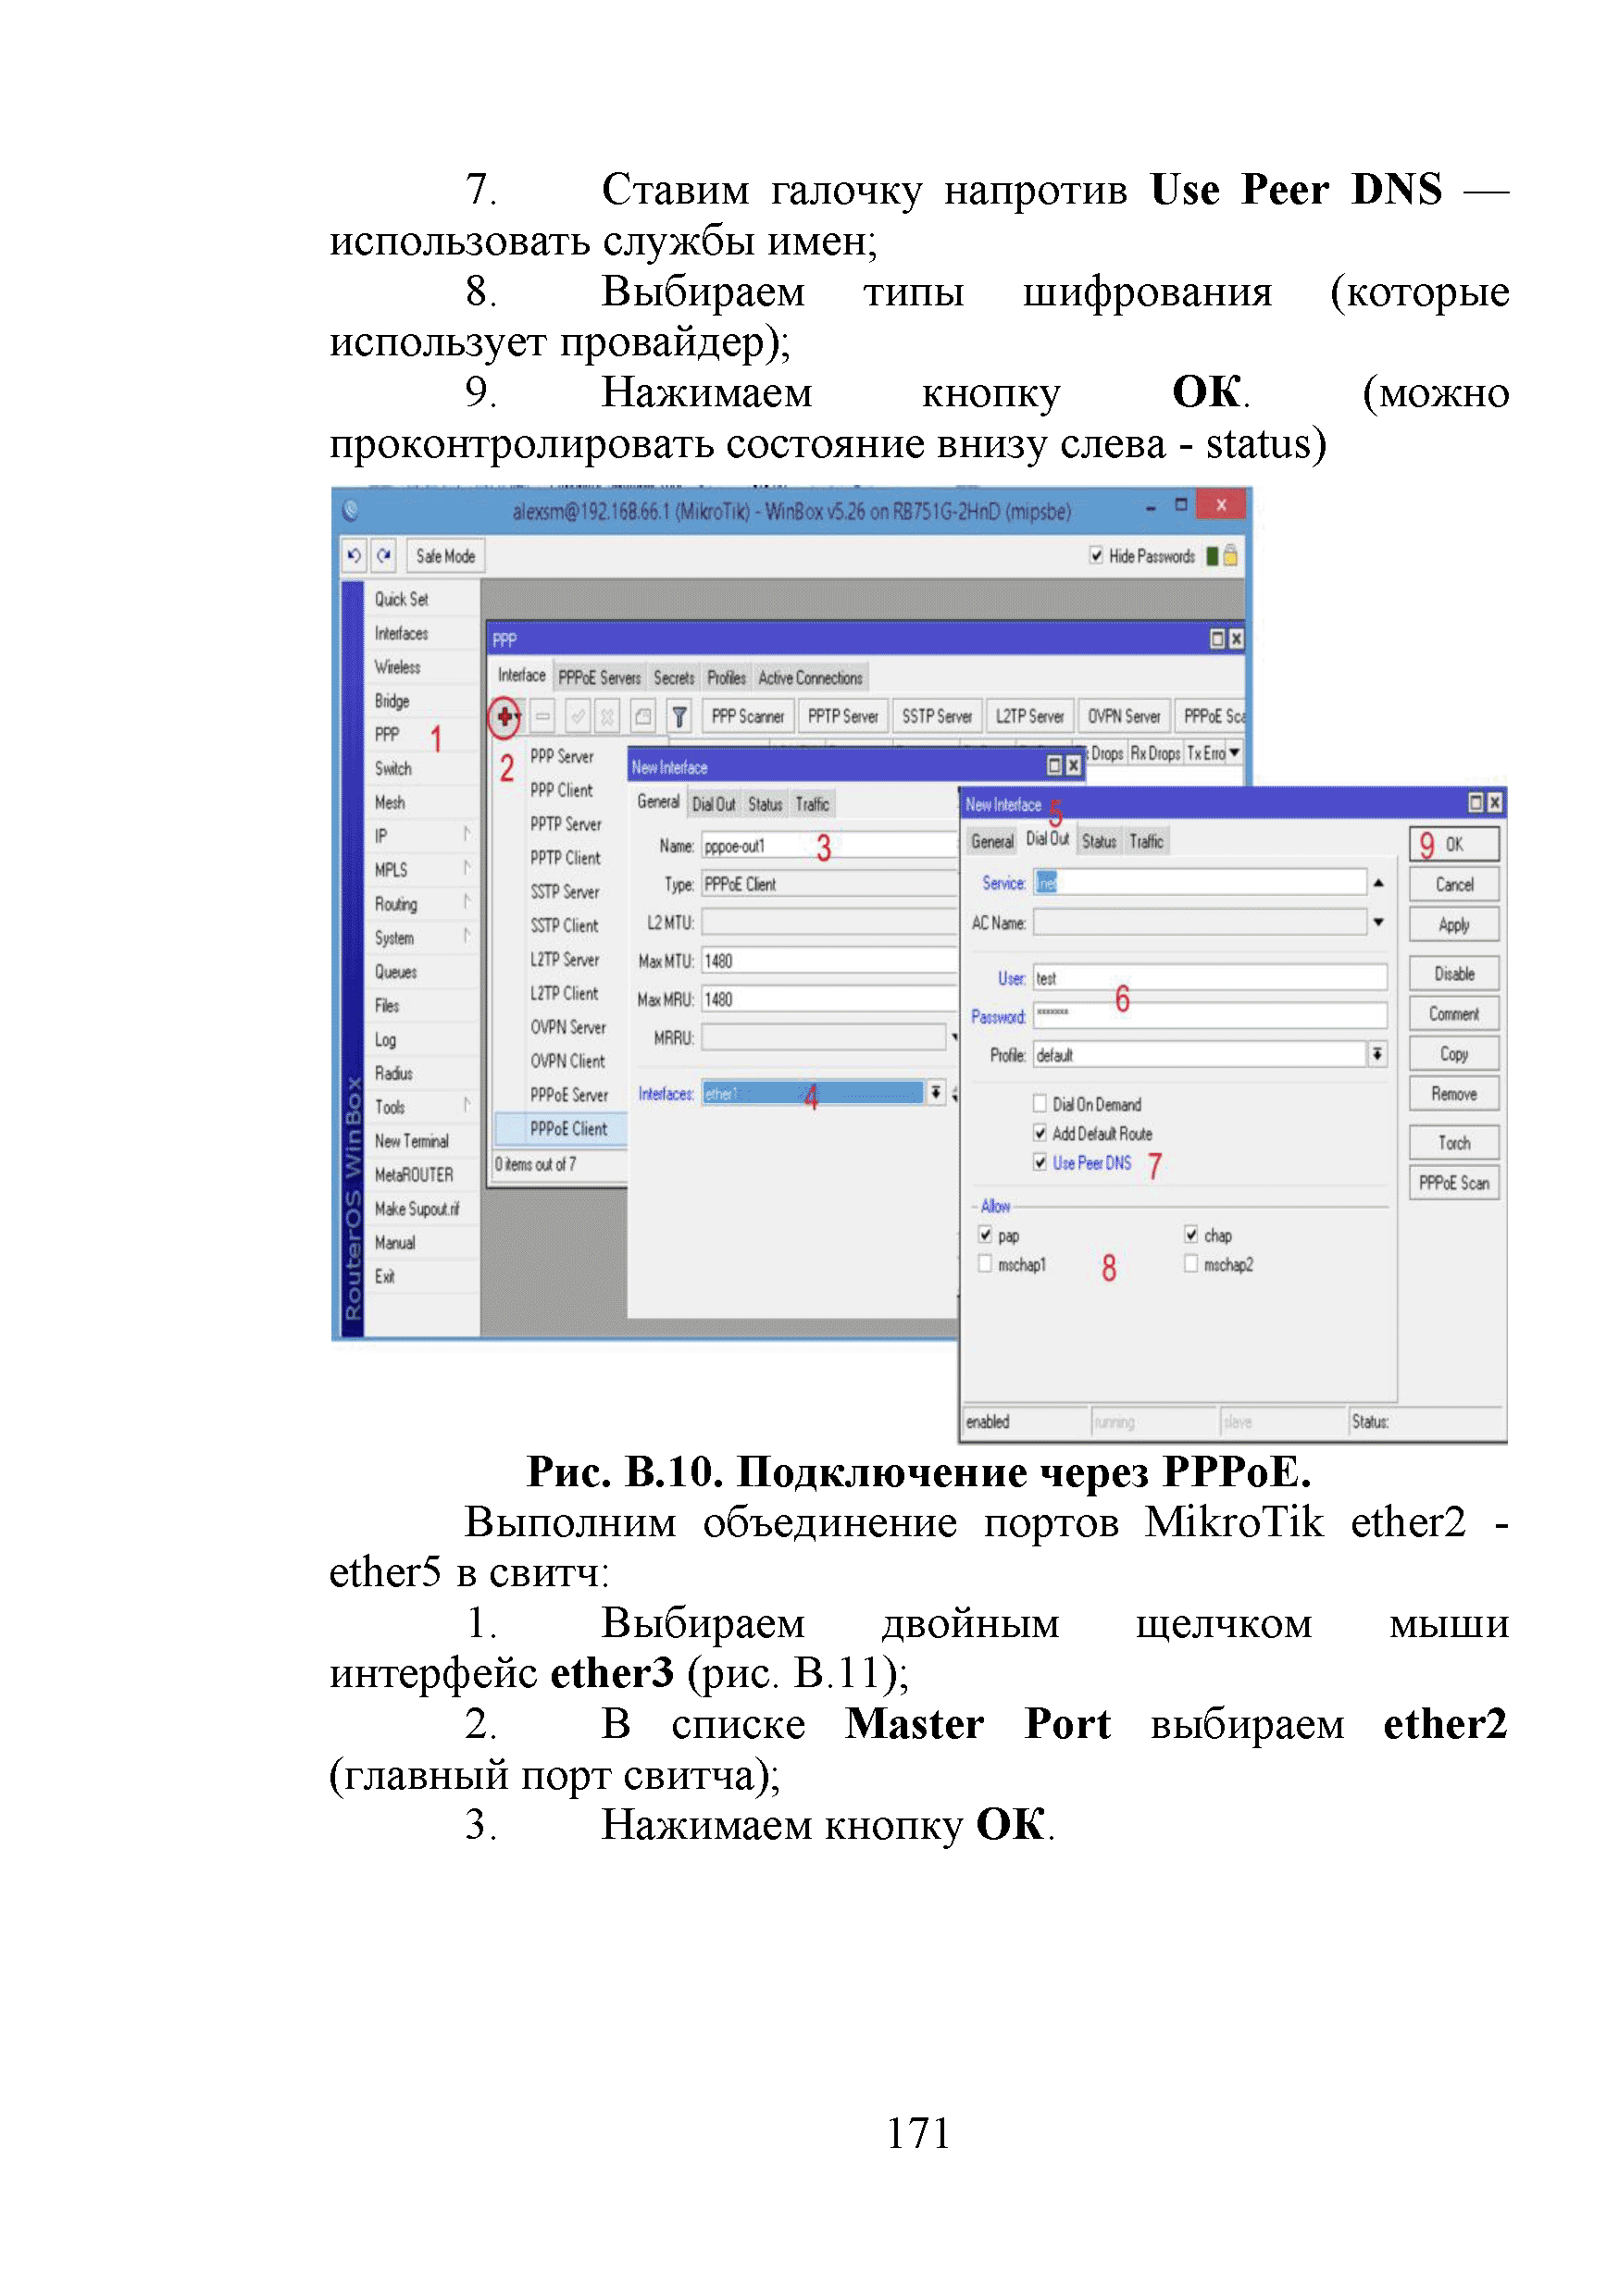Viewport: 1619px width, 2296px height.
Task: Open New Terminal from the sidebar
Action: [412, 1141]
